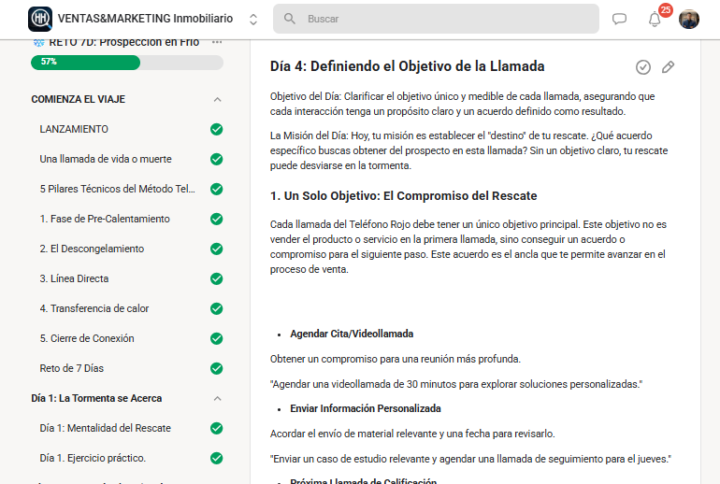Click checkmark beside Línea Directa

(x=217, y=279)
